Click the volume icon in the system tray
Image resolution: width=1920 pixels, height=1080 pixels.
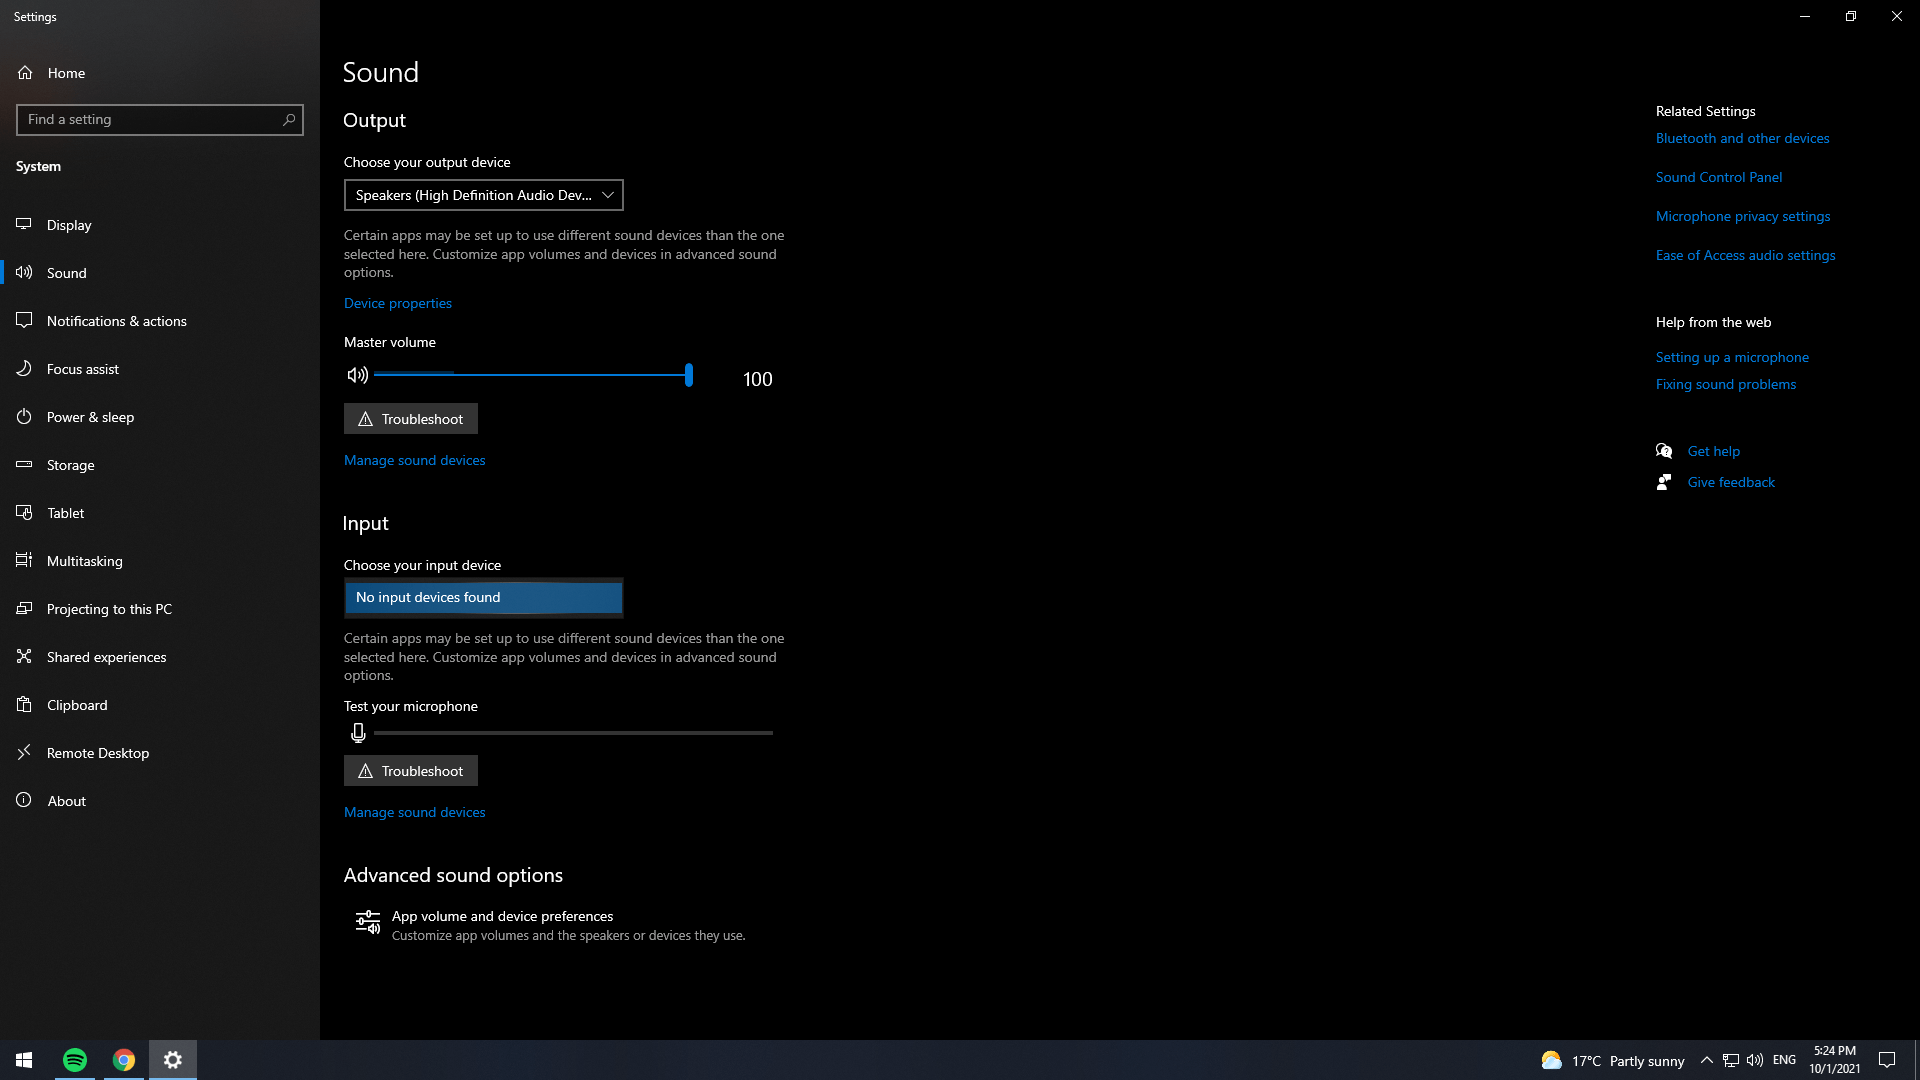click(1756, 1060)
